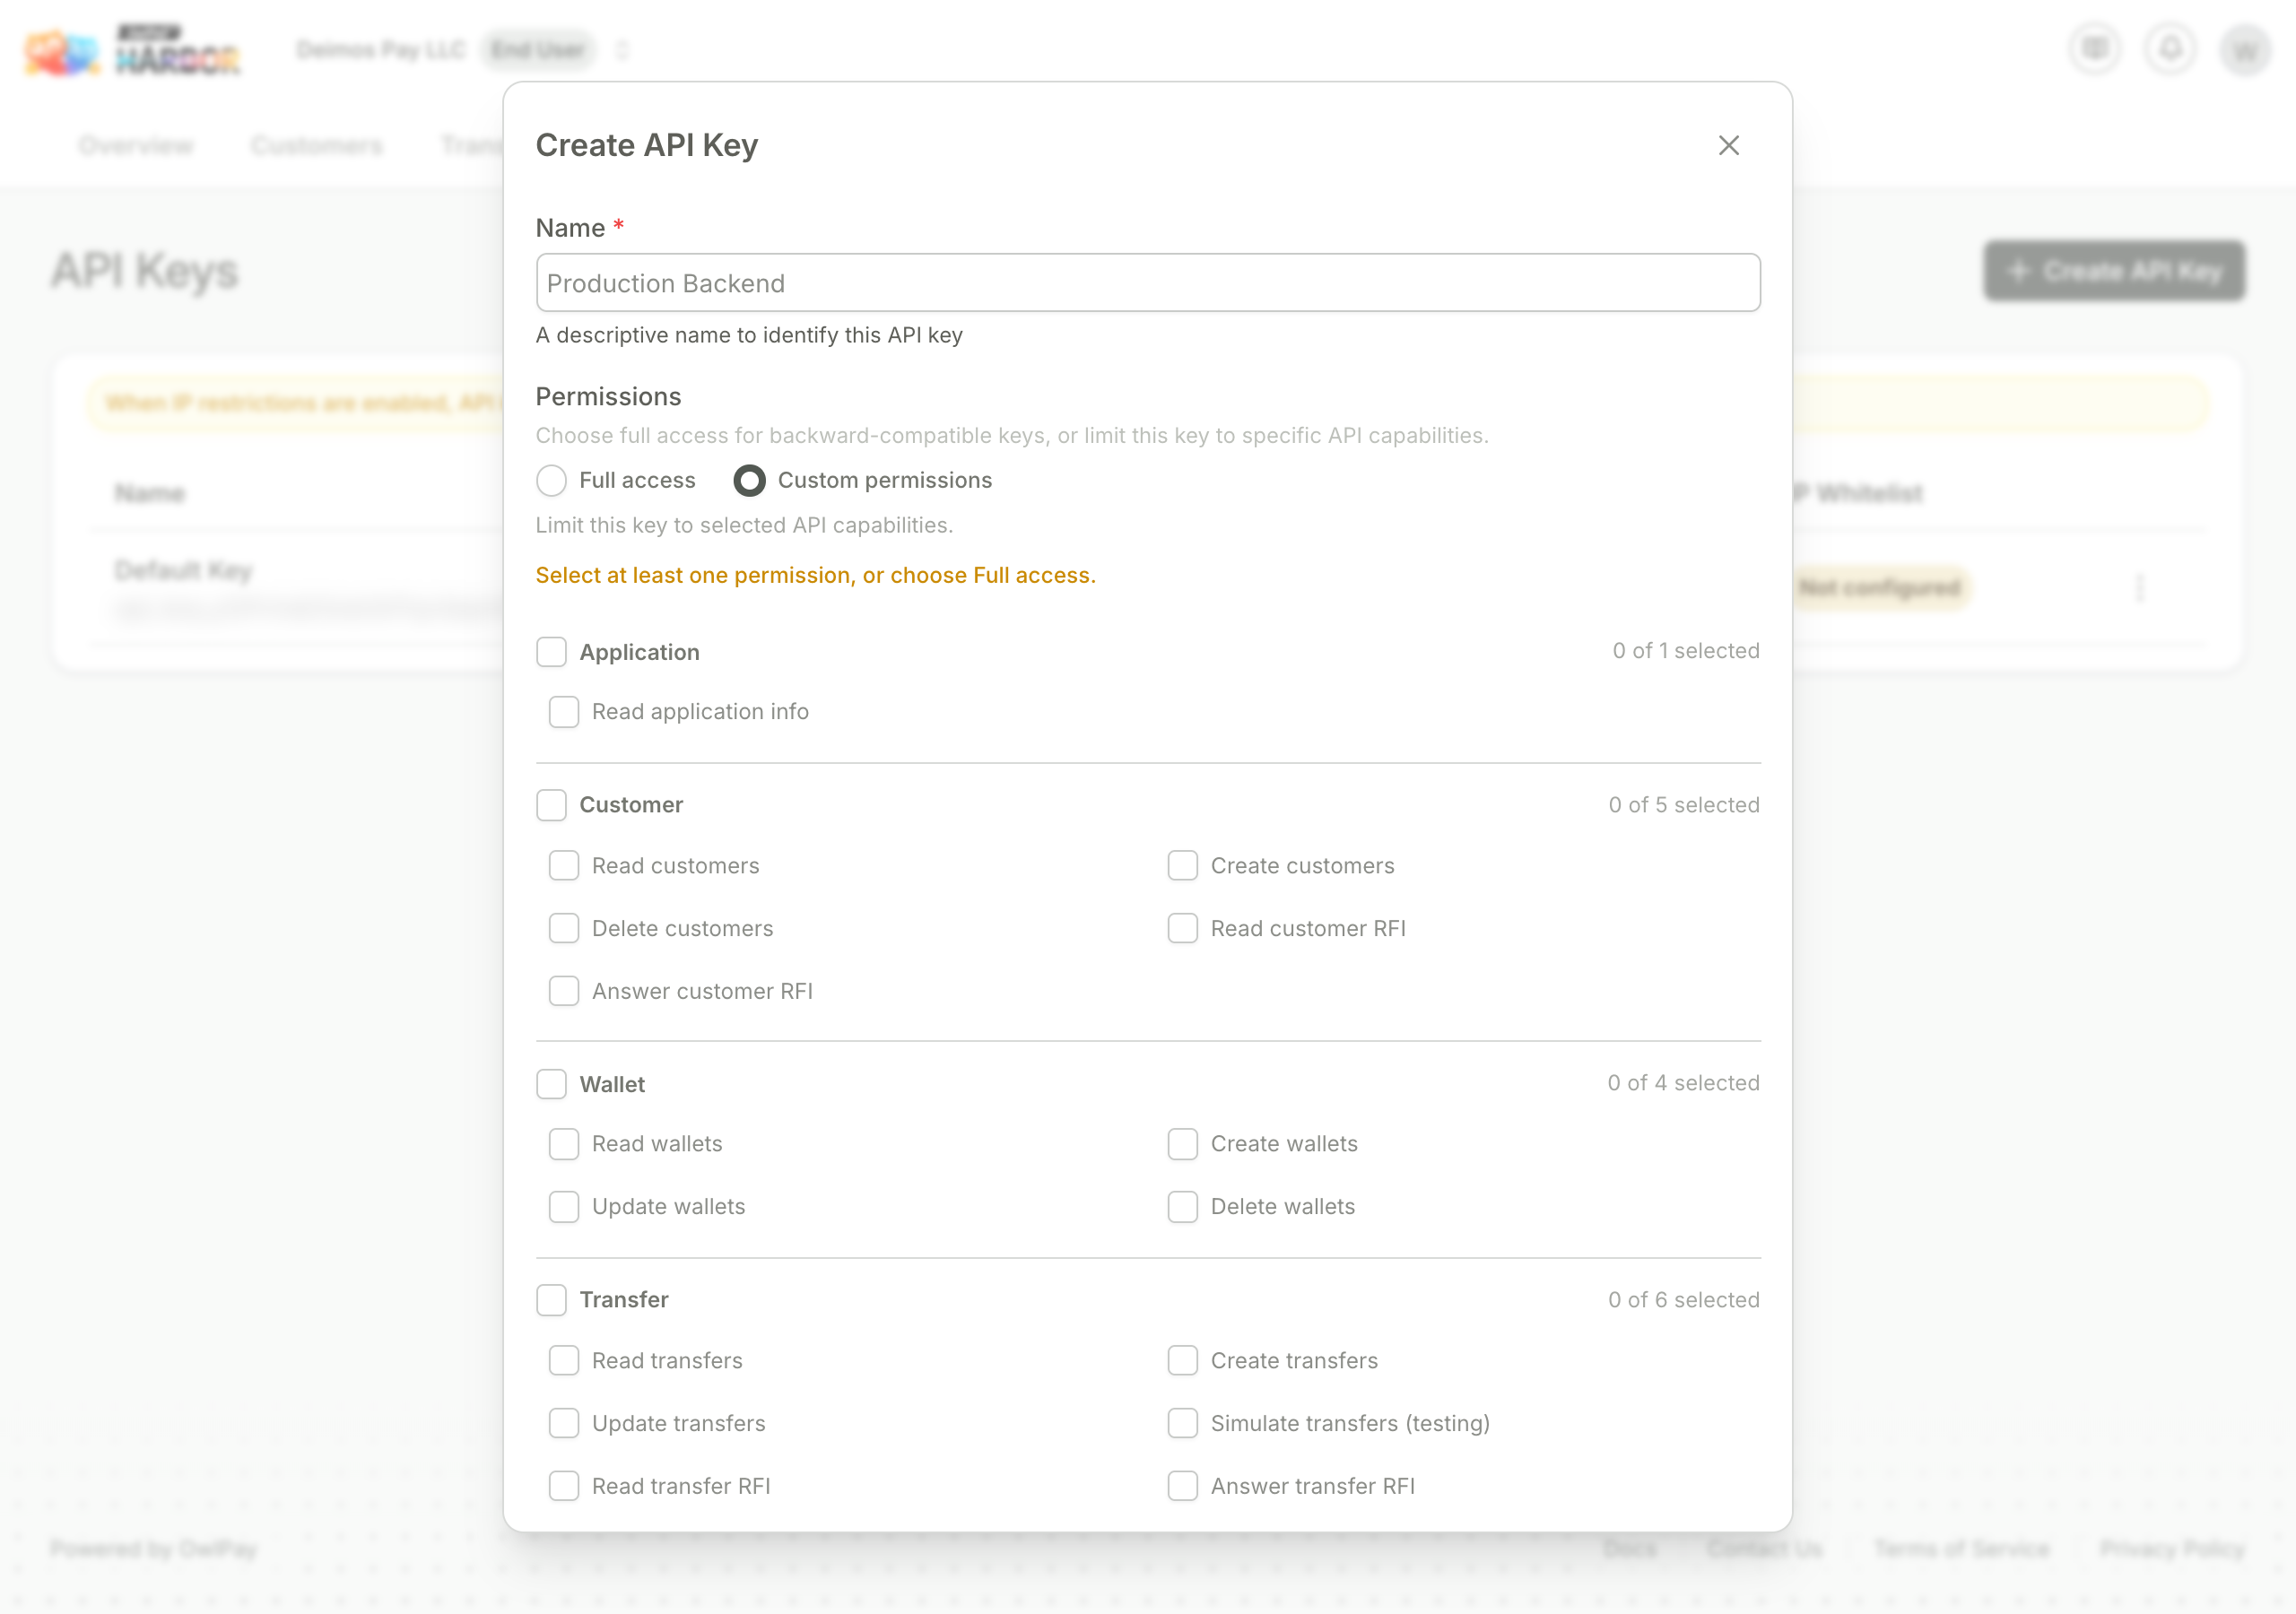
Task: Enable Create transfers permission
Action: coord(1183,1361)
